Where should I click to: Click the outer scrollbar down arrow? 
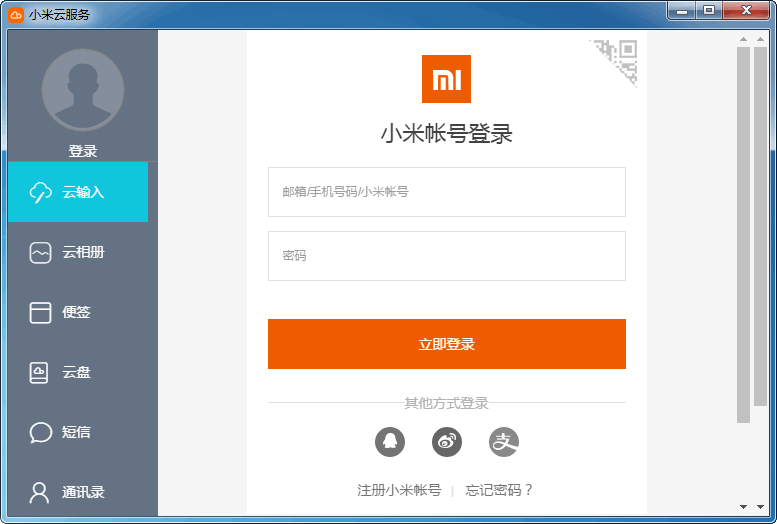coord(761,507)
